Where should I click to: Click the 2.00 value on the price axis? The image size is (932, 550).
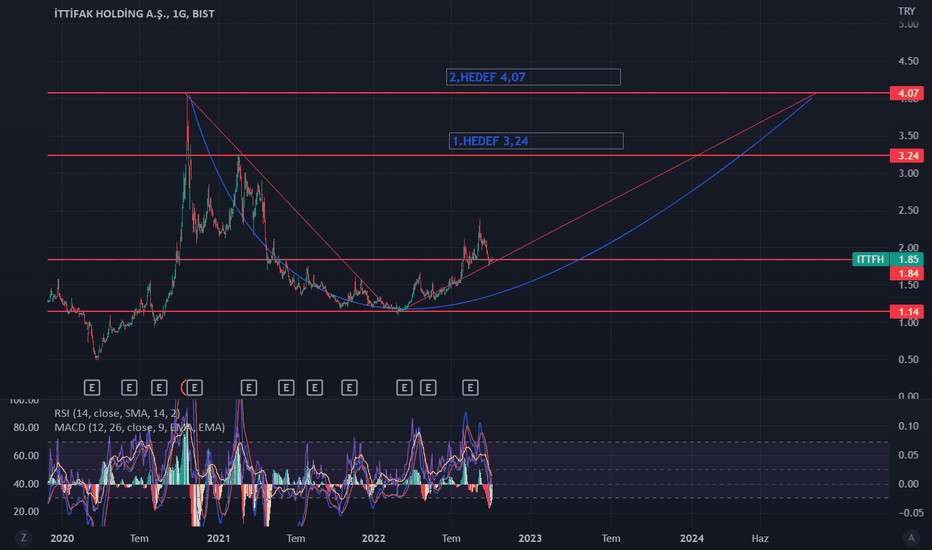click(908, 248)
